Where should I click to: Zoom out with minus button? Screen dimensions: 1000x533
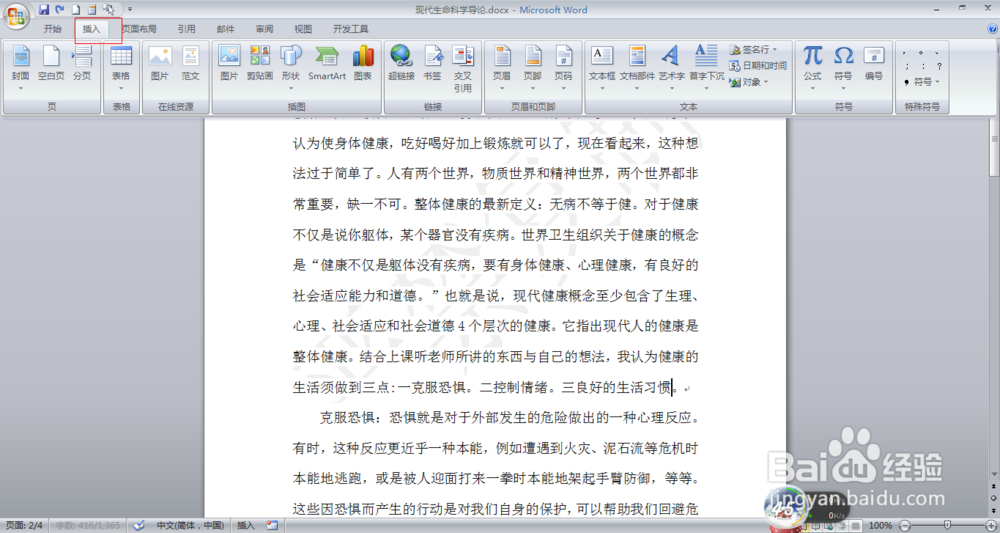[904, 525]
